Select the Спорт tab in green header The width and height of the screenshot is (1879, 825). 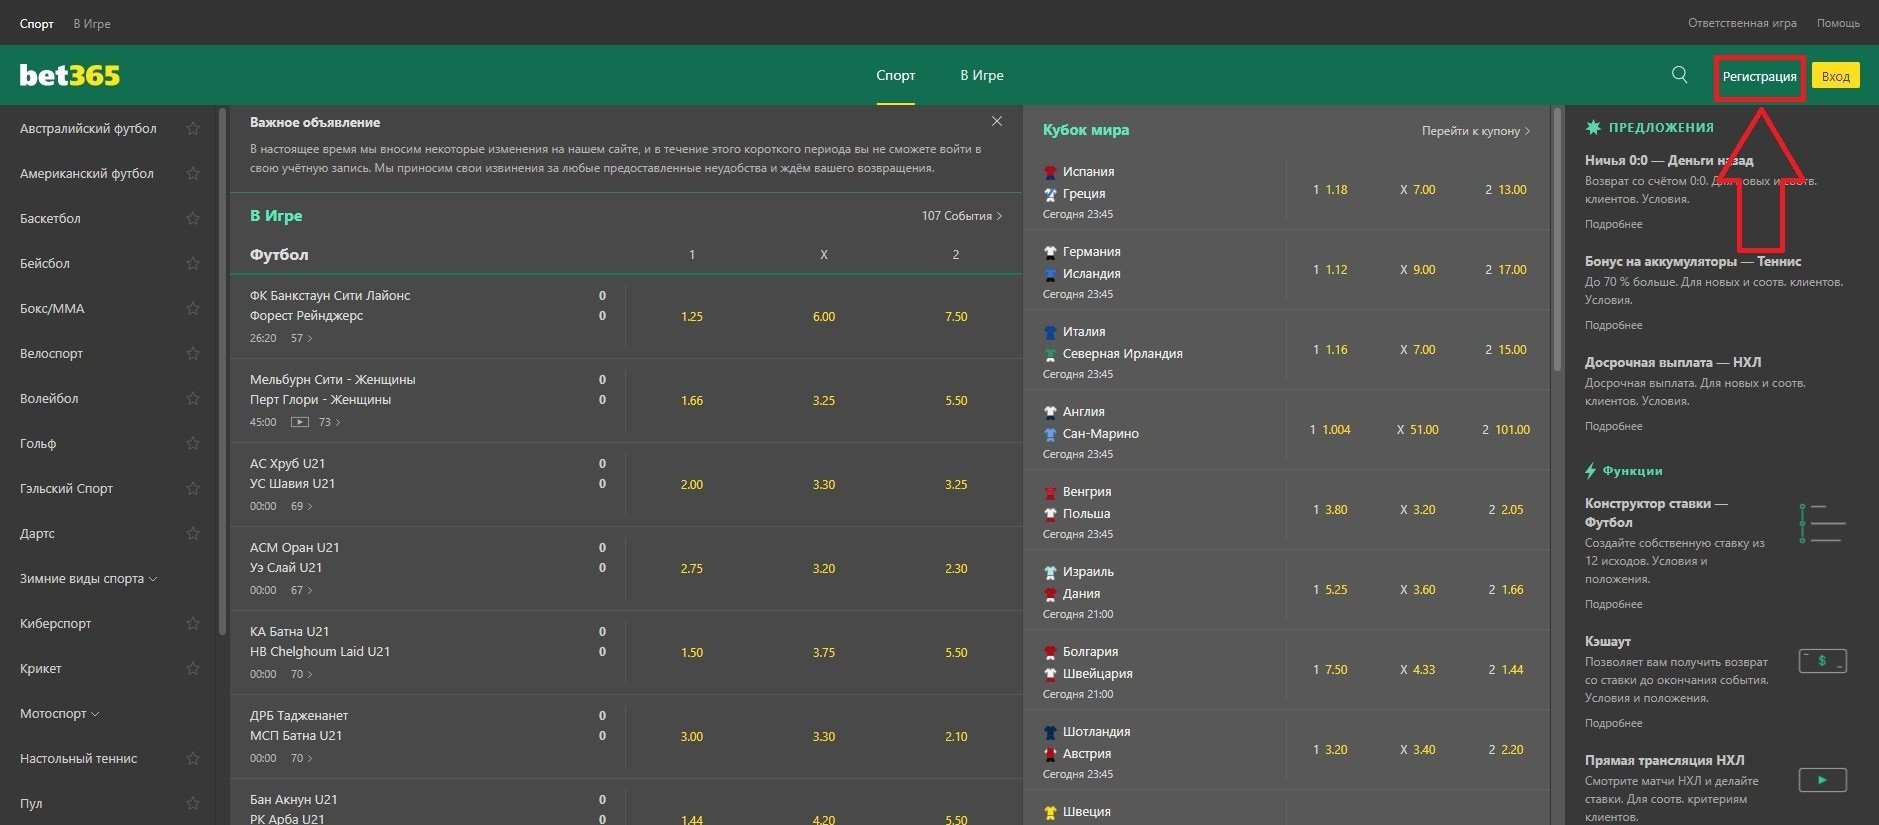coord(895,76)
